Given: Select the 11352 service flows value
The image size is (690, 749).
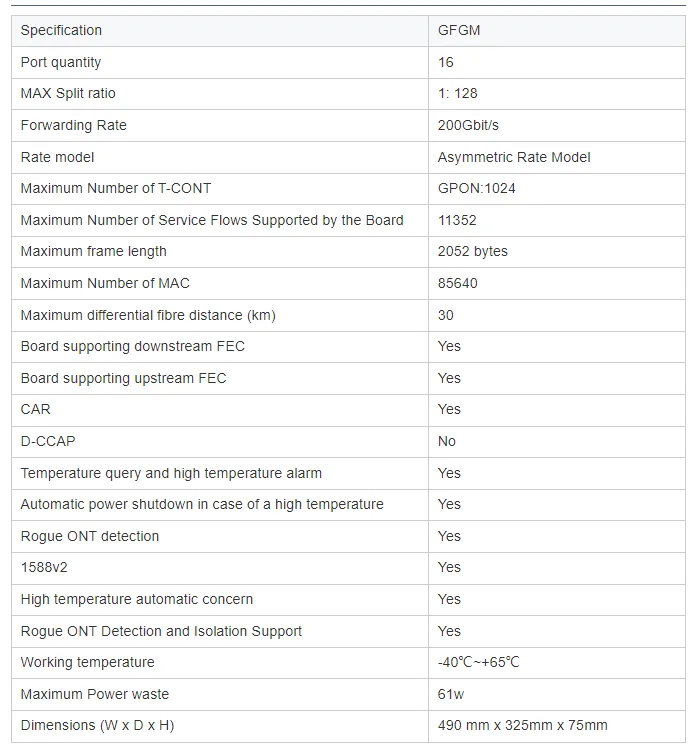Looking at the screenshot, I should pos(457,220).
